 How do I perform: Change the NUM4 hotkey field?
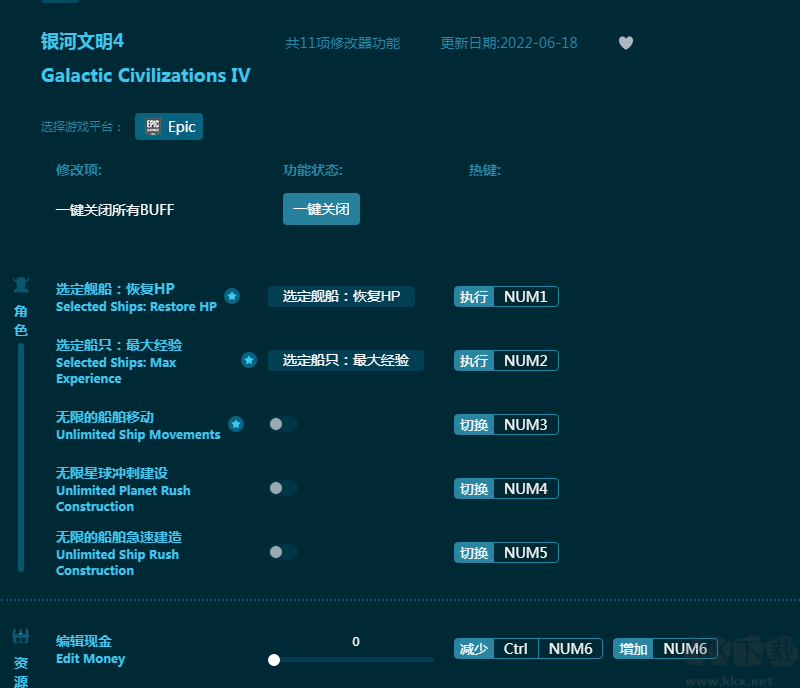pyautogui.click(x=526, y=489)
